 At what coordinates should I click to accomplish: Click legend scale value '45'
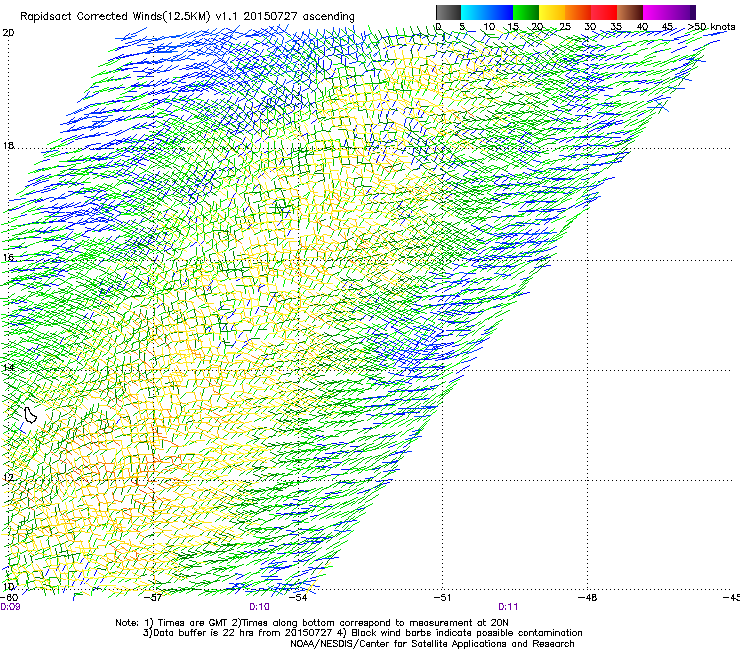coord(667,27)
